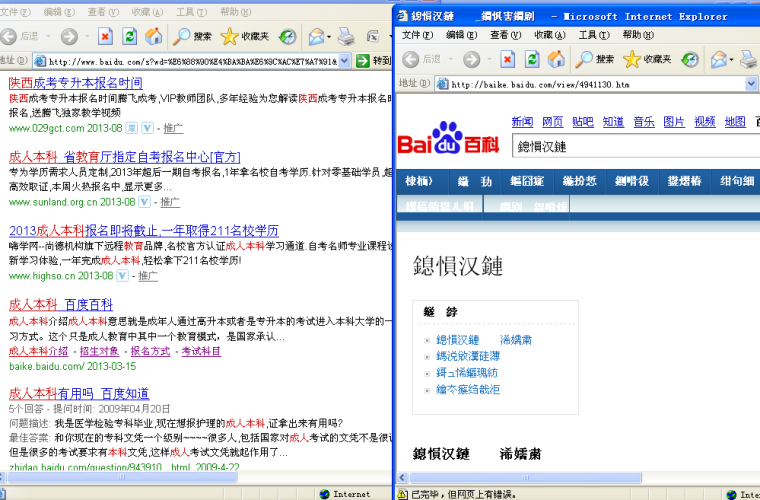Open Favorites (收藏夹) in left browser toolbar

point(244,36)
